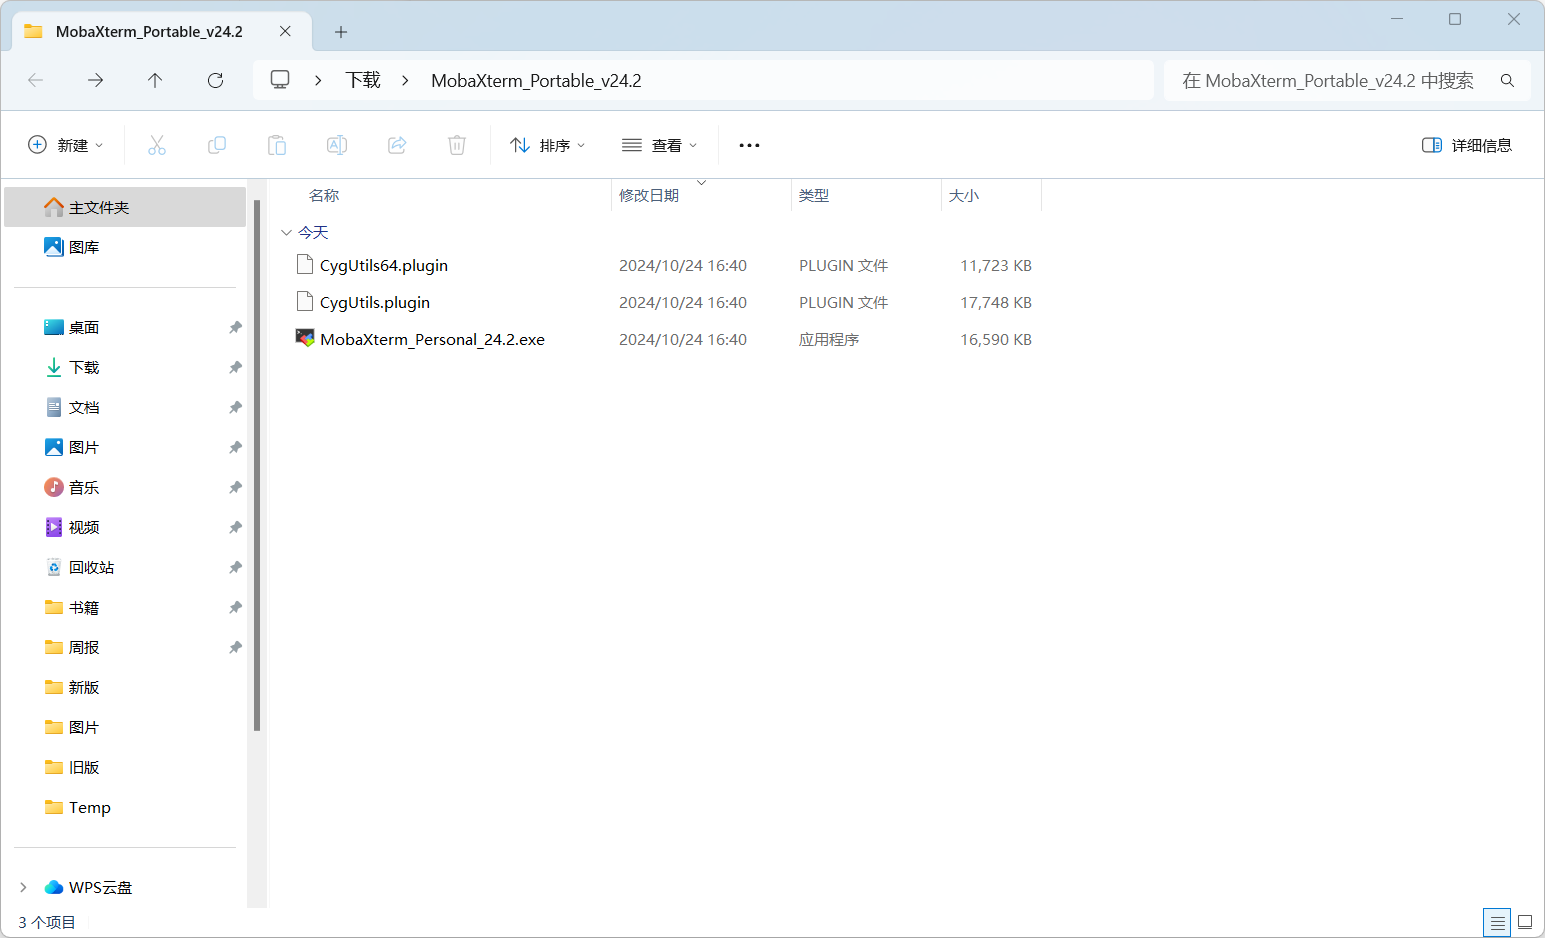Click the Delete trash can icon
The width and height of the screenshot is (1545, 938).
[x=457, y=145]
